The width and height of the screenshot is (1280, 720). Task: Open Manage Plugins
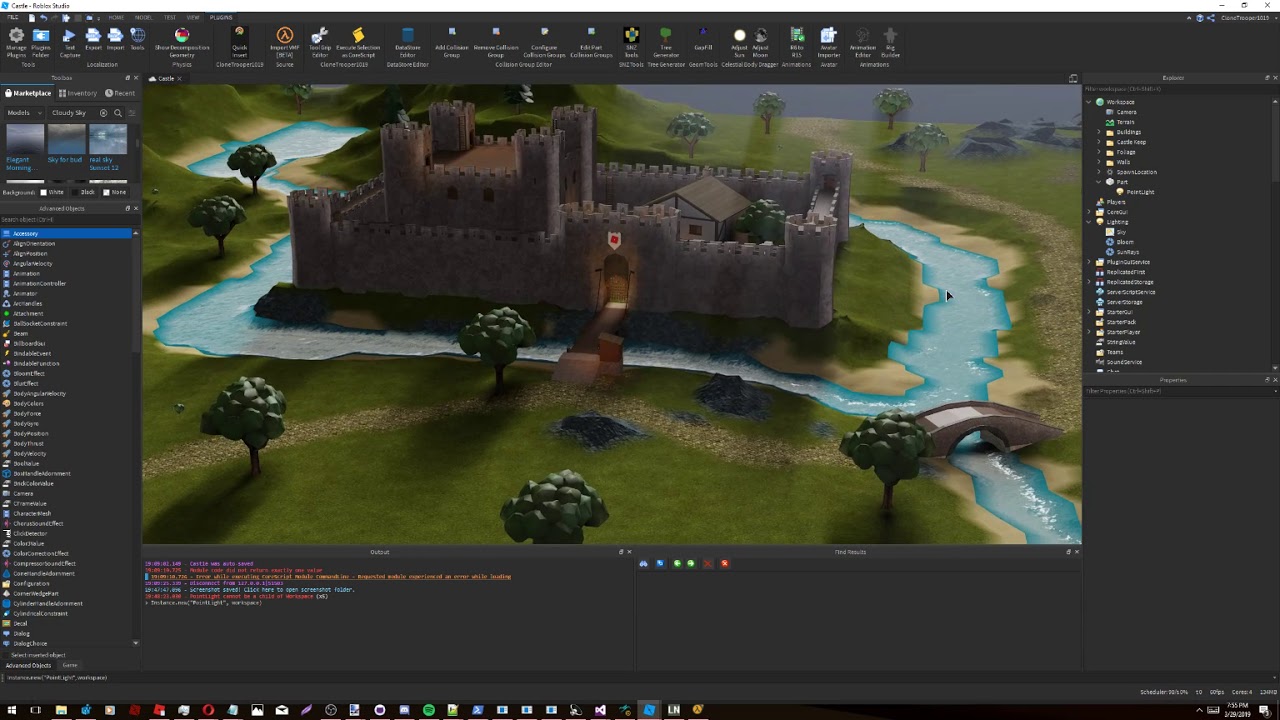[16, 42]
